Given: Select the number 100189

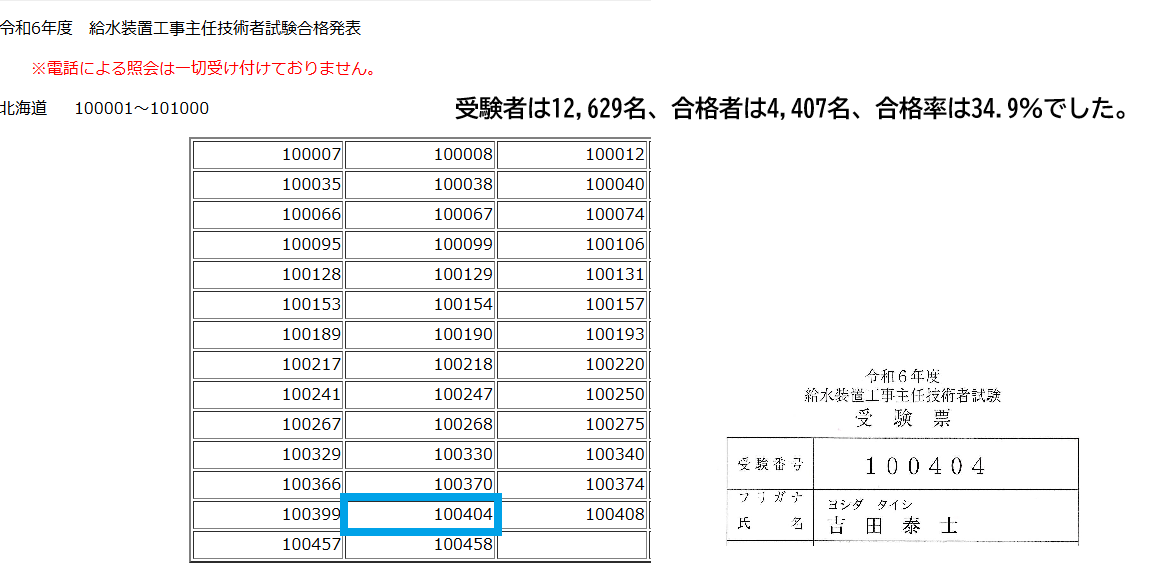Looking at the screenshot, I should pyautogui.click(x=312, y=335).
